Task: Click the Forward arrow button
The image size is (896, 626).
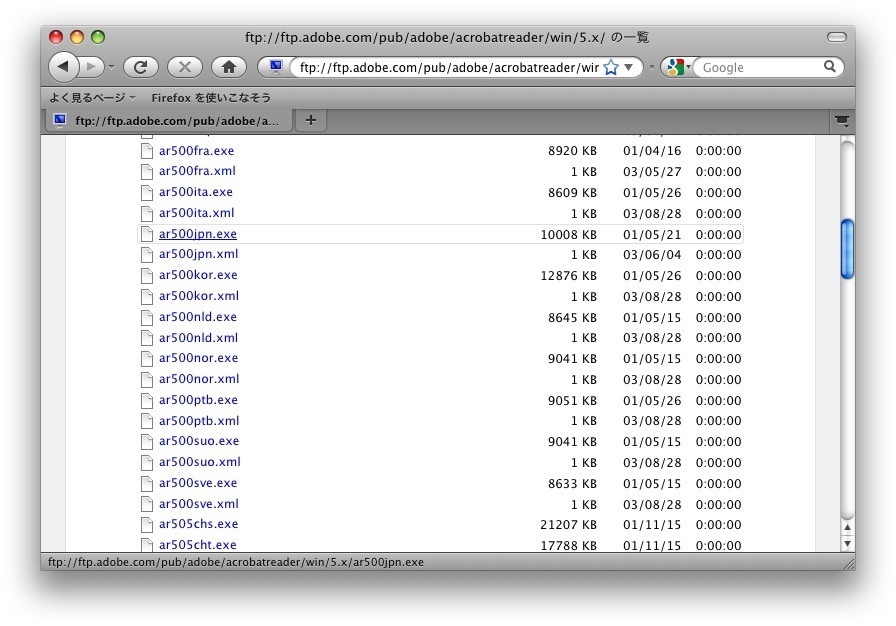Action: (x=91, y=67)
